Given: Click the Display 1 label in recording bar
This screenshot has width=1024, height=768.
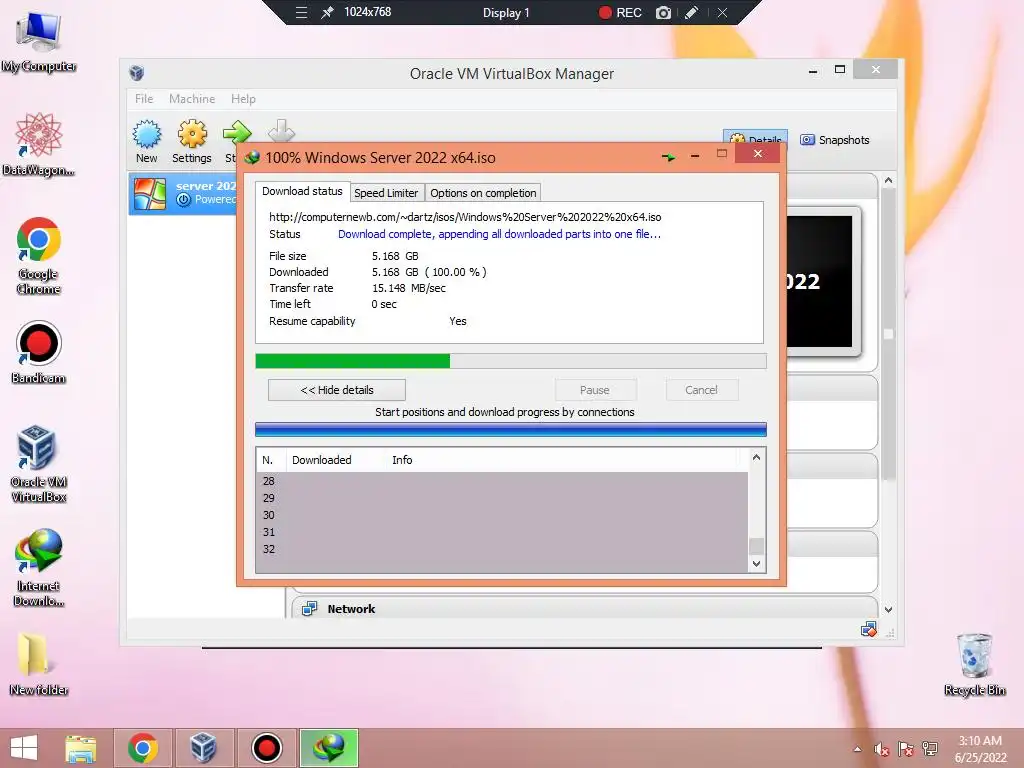Looking at the screenshot, I should click(x=506, y=12).
